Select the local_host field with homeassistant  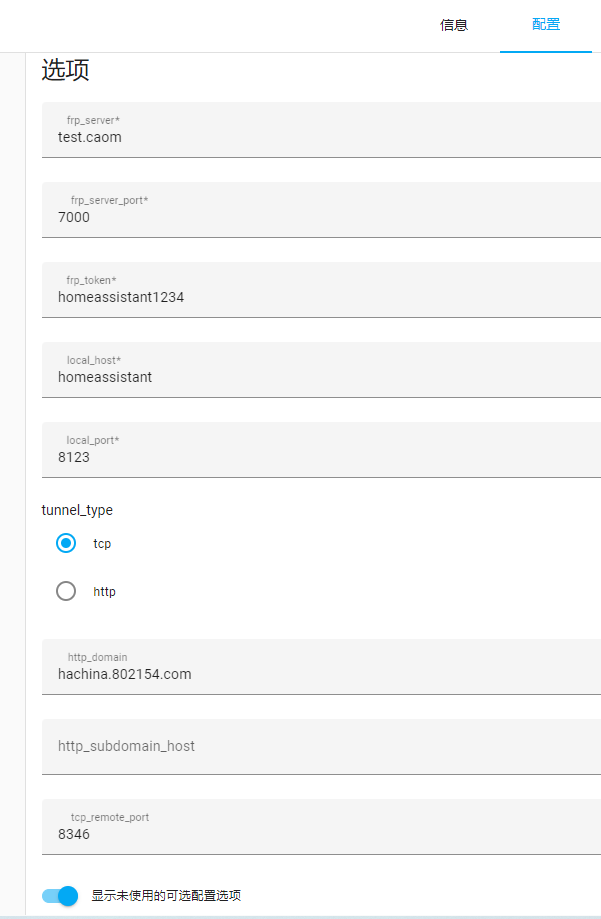pyautogui.click(x=320, y=377)
